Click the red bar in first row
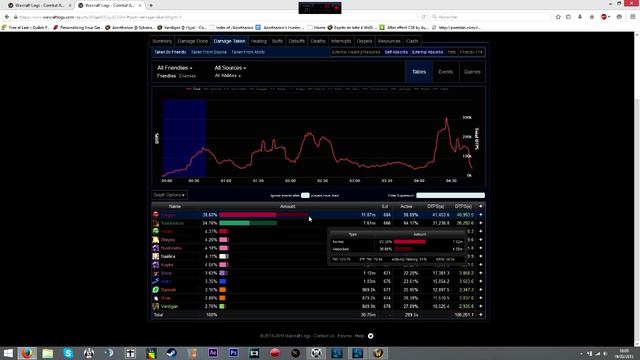 [264, 215]
